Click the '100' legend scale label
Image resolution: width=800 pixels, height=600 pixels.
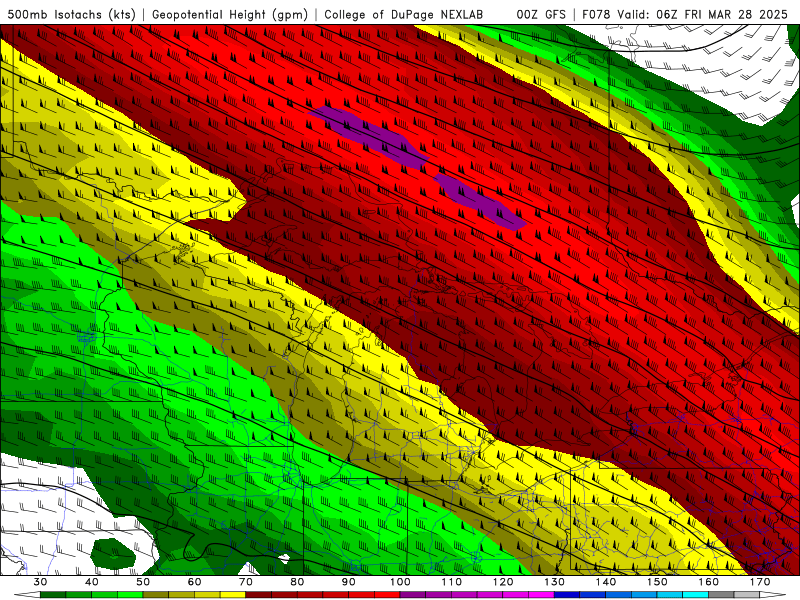[x=400, y=582]
